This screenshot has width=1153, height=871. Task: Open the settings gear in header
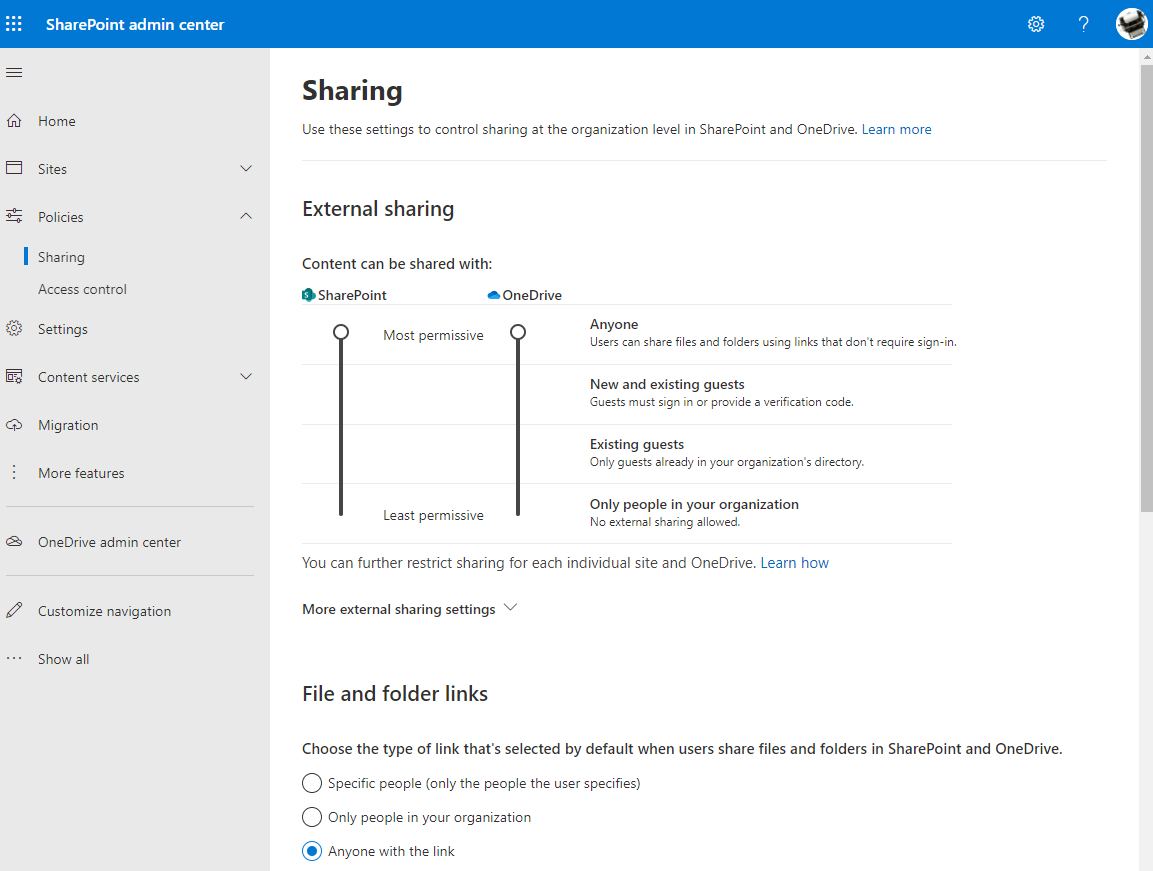pos(1036,24)
